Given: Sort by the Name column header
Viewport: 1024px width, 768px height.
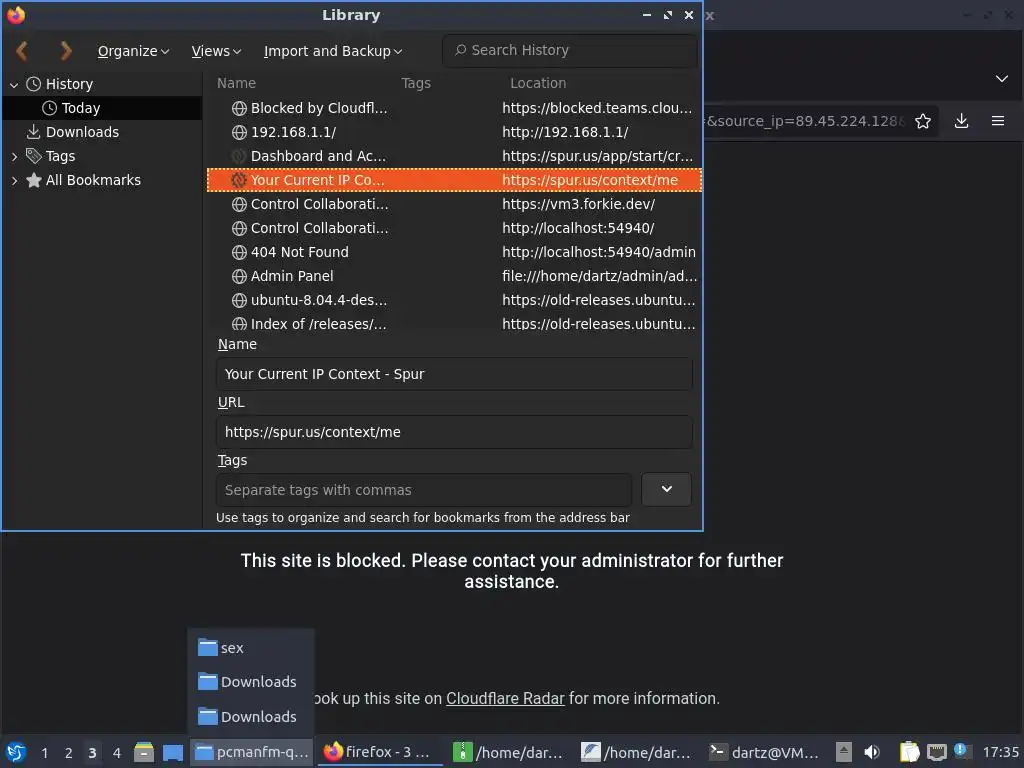Looking at the screenshot, I should 236,83.
